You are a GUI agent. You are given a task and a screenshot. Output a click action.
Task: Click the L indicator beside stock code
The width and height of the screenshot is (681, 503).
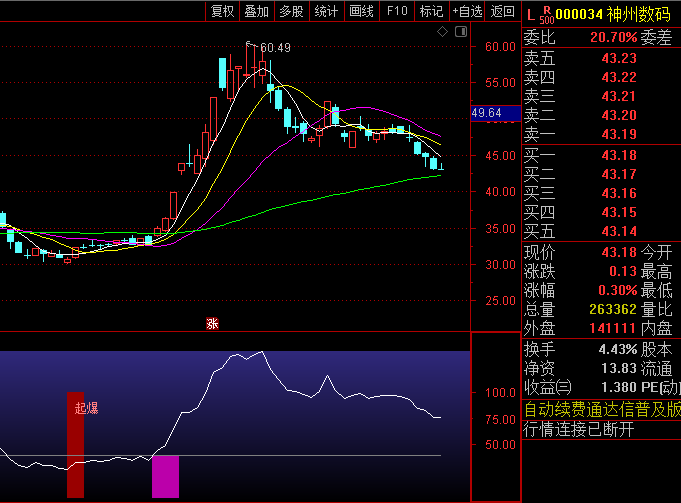point(531,16)
